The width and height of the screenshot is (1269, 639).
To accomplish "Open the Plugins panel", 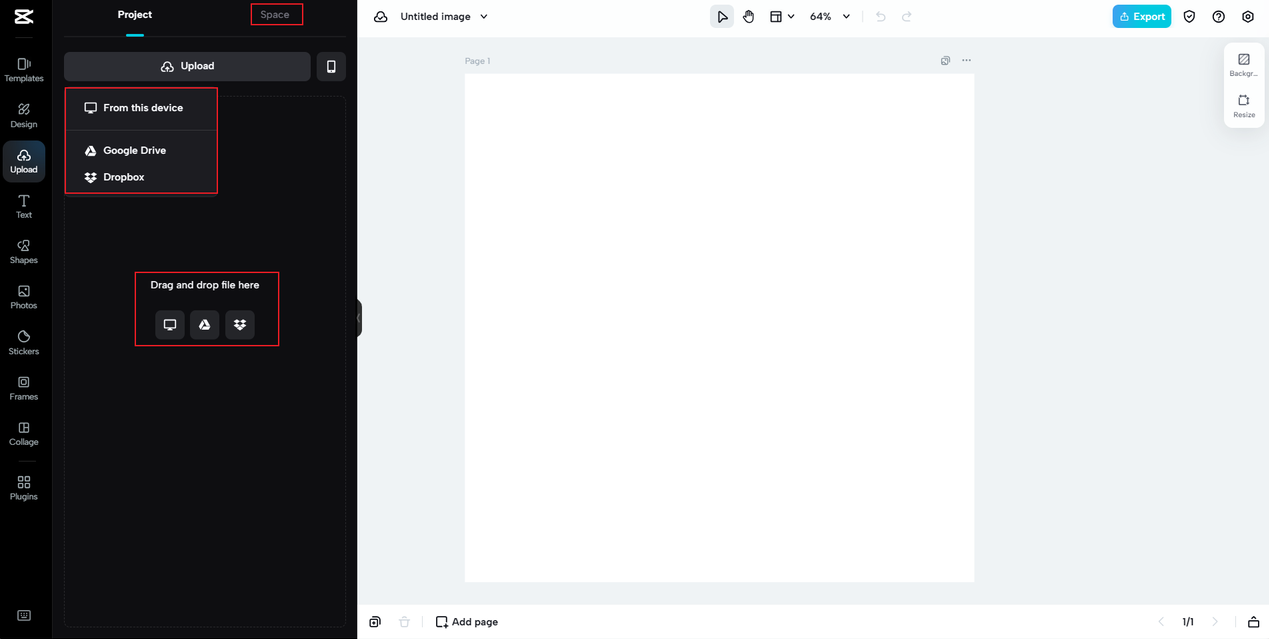I will [24, 488].
